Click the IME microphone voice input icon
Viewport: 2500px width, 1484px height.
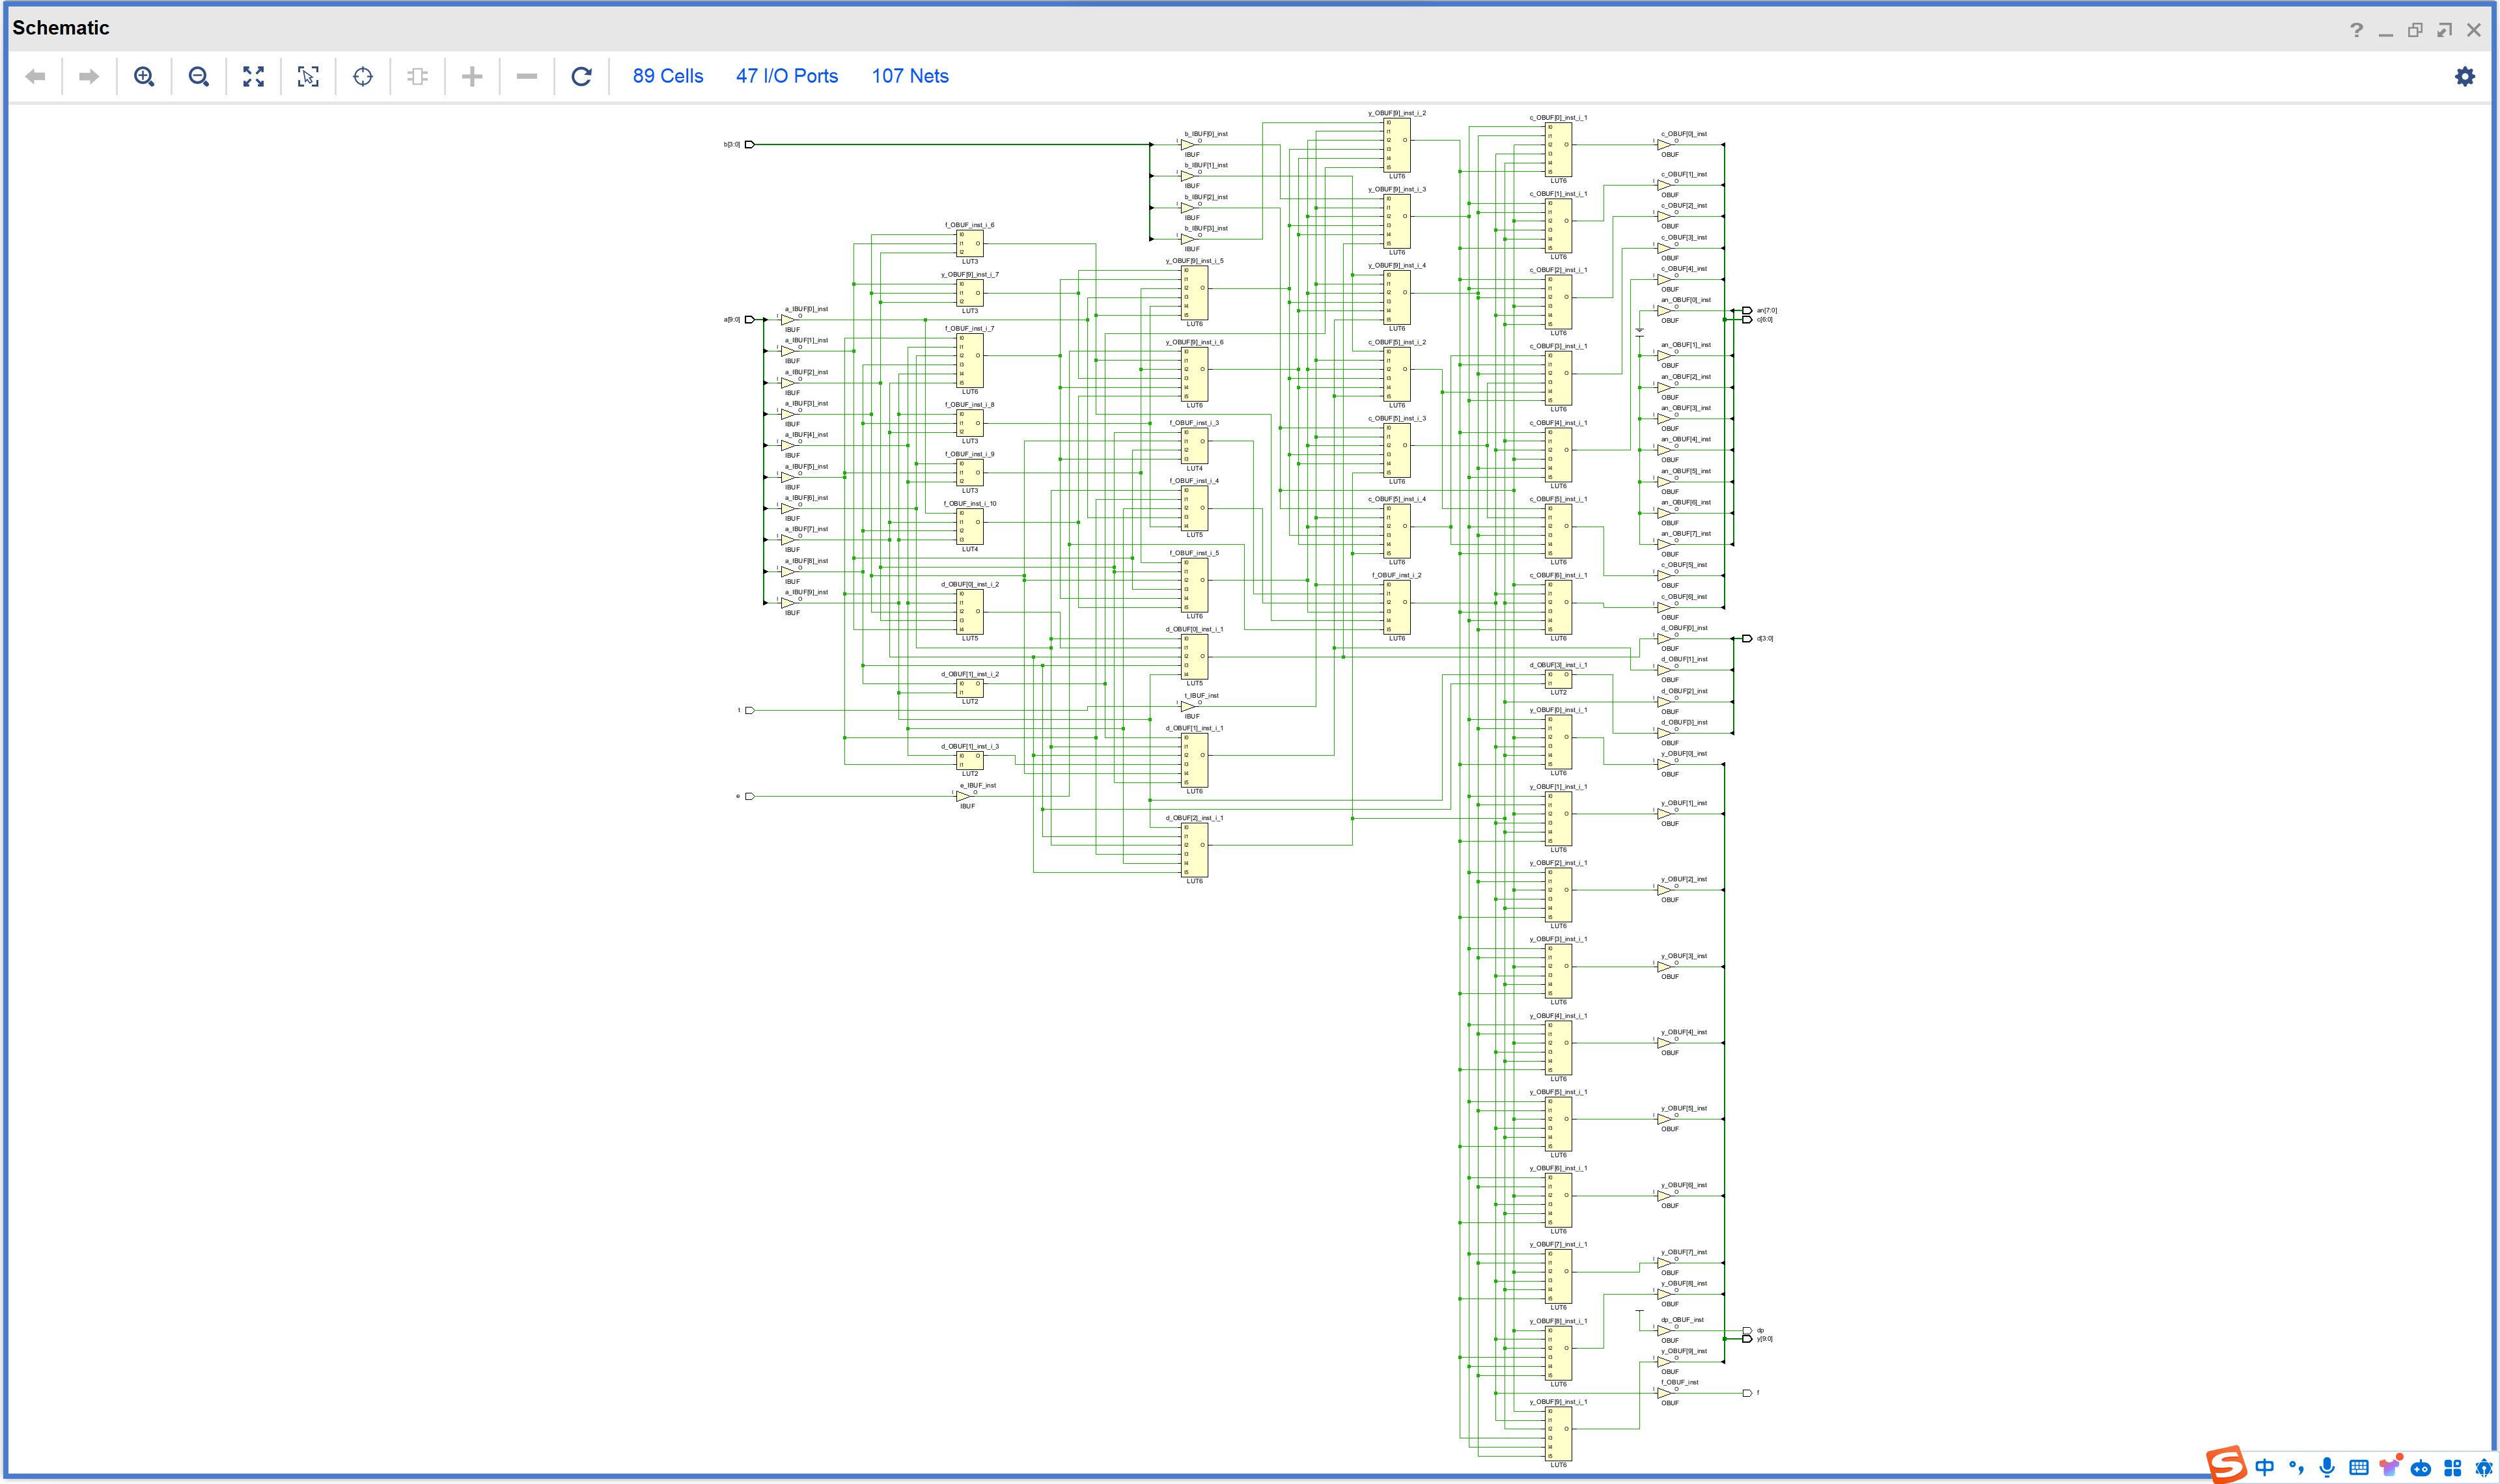(x=2327, y=1467)
